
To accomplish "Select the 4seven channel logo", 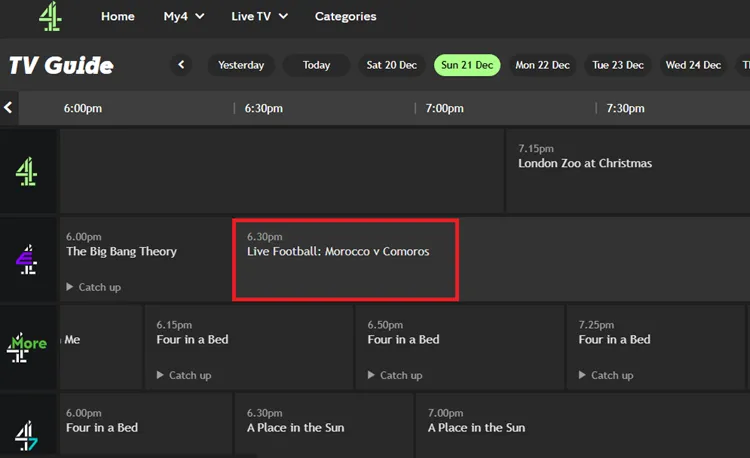I will [27, 433].
